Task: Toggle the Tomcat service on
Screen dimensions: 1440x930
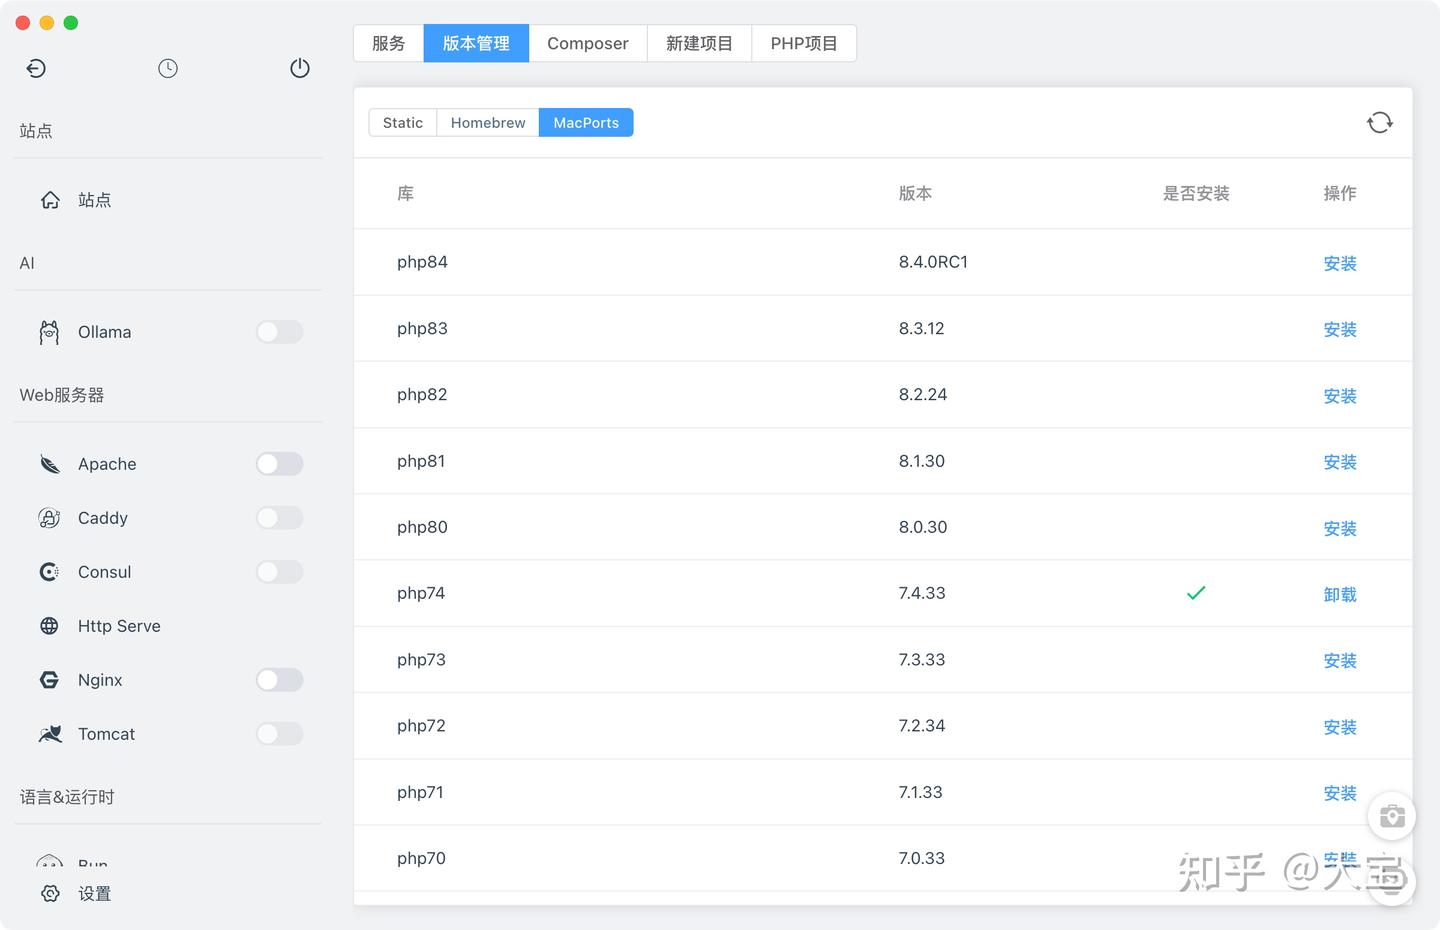Action: [x=279, y=733]
